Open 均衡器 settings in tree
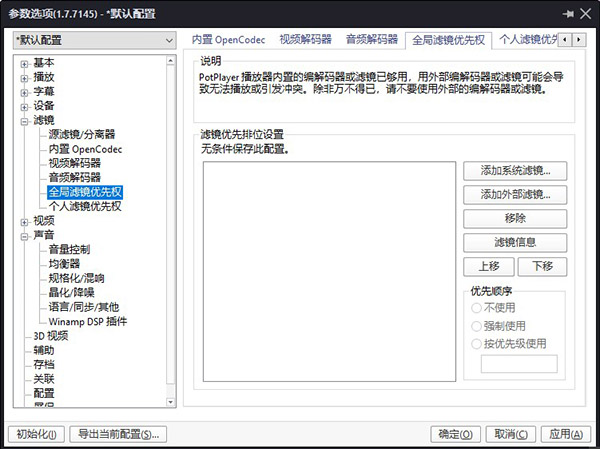The width and height of the screenshot is (600, 449). coord(64,264)
